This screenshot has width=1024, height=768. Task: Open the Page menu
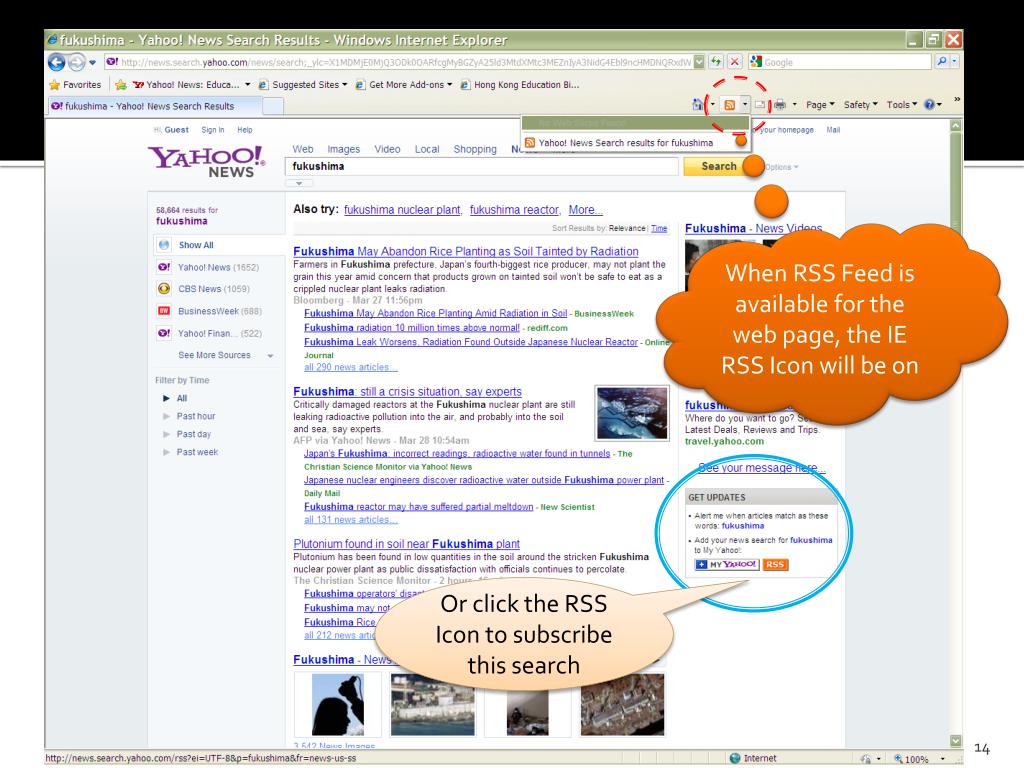click(820, 104)
